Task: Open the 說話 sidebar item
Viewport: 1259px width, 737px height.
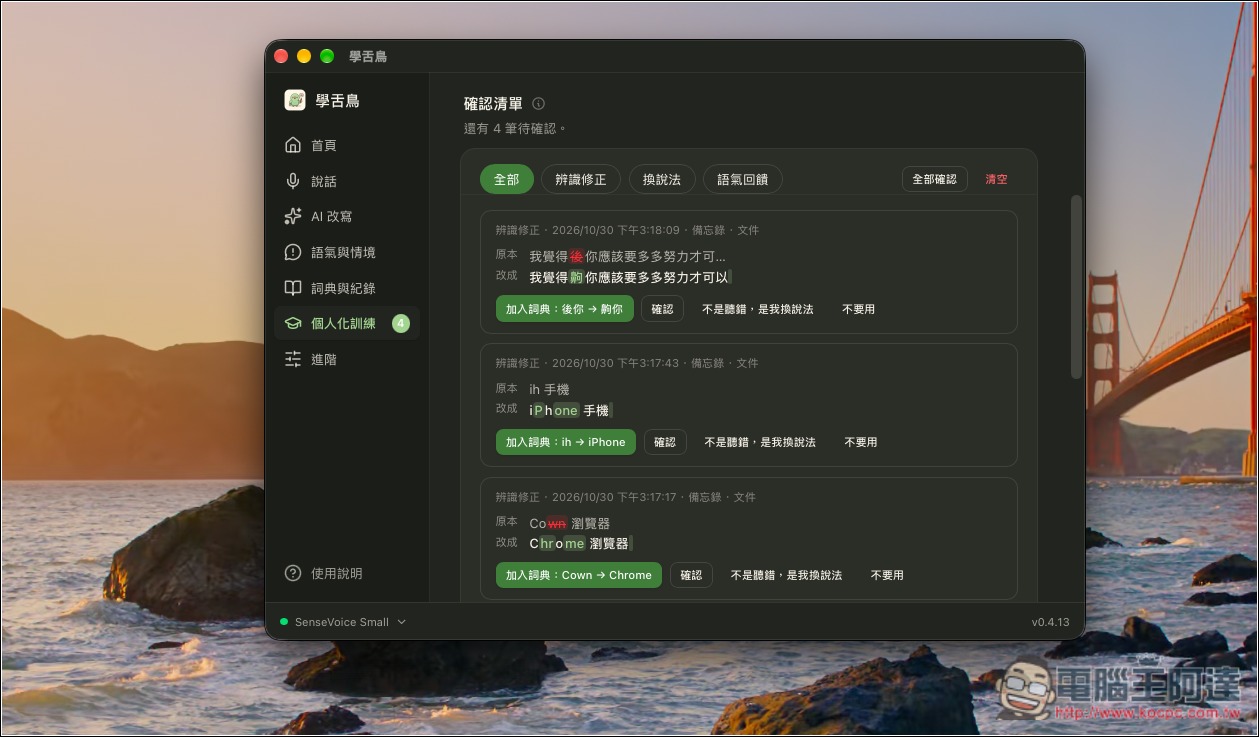Action: click(346, 181)
